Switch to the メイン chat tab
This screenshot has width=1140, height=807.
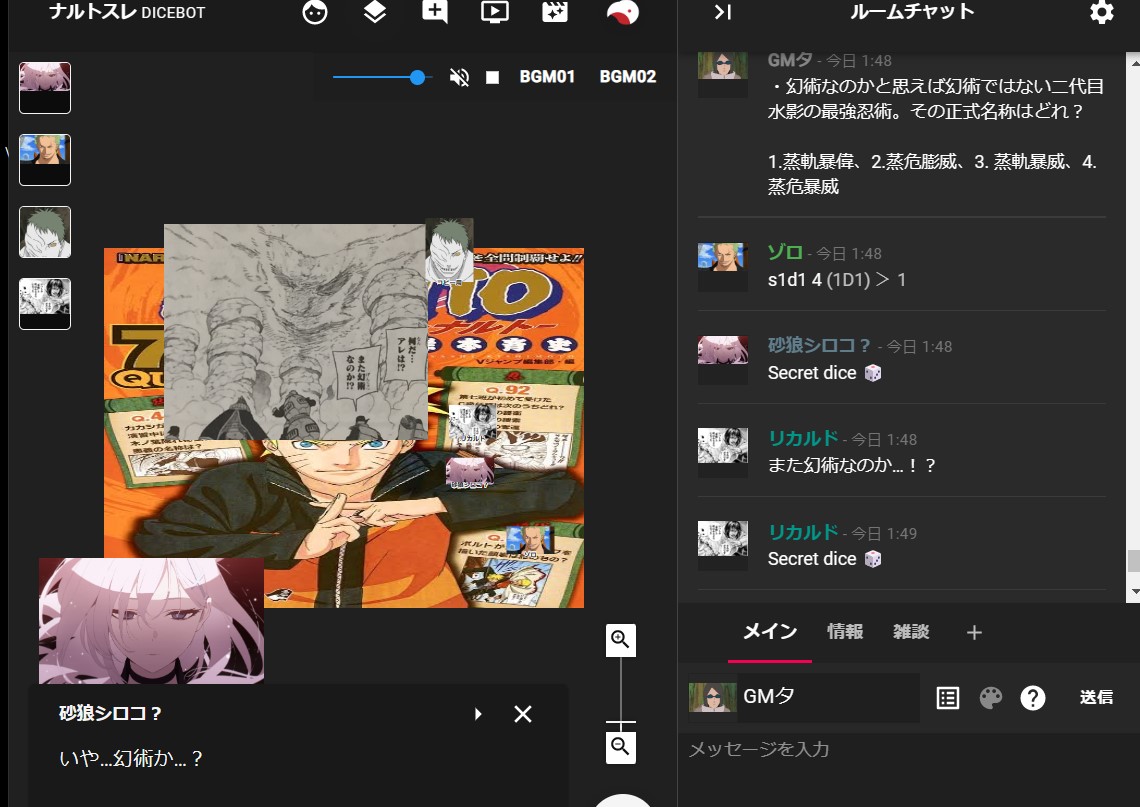click(x=769, y=632)
